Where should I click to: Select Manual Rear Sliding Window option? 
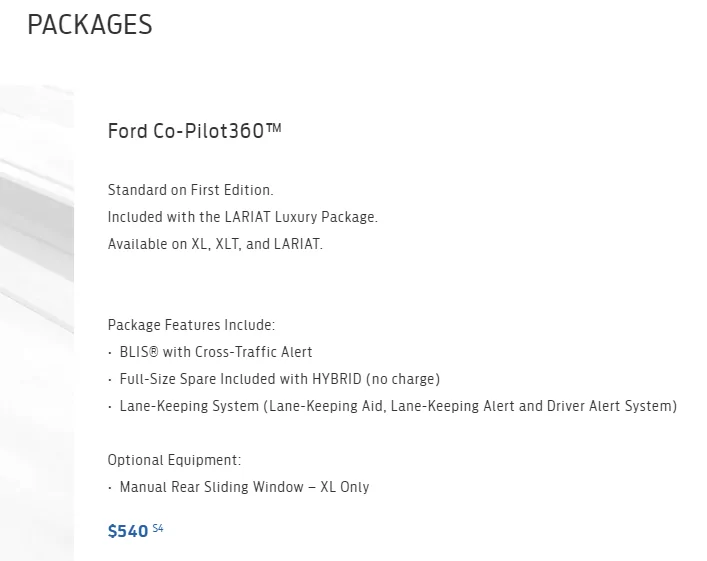[244, 487]
